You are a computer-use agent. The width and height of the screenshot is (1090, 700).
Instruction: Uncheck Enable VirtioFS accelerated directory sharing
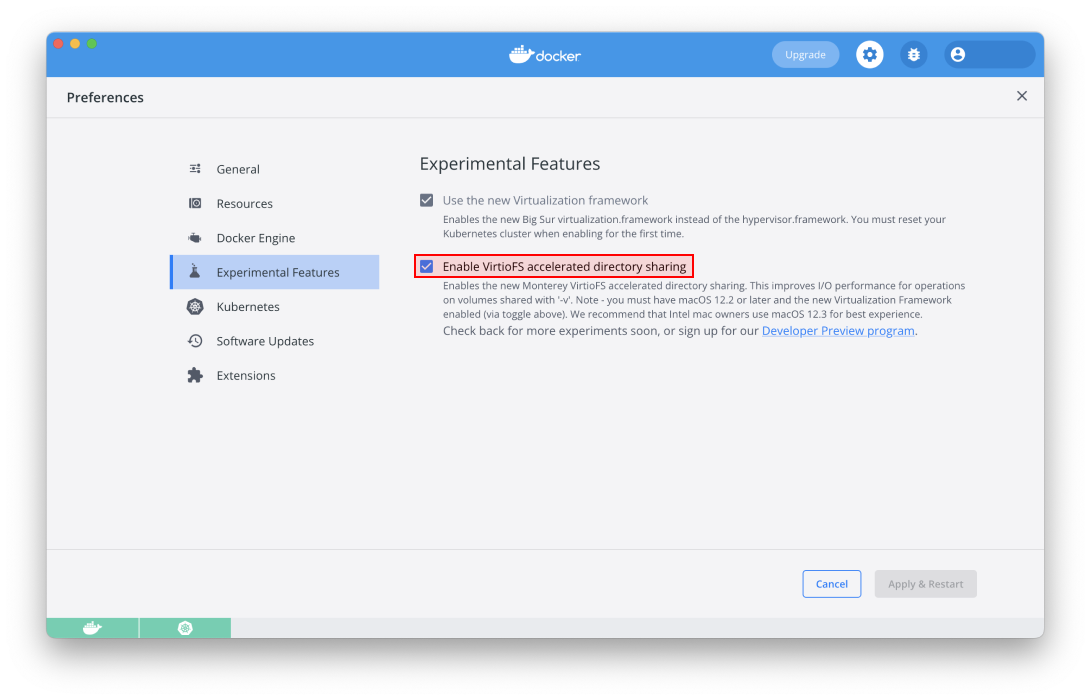pyautogui.click(x=426, y=266)
